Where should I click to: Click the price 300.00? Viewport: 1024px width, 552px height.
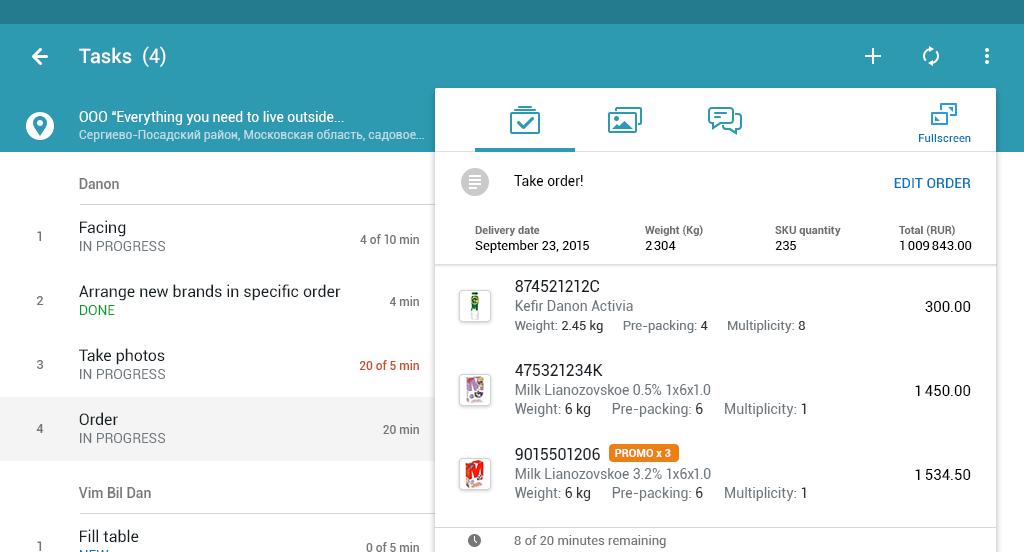948,306
